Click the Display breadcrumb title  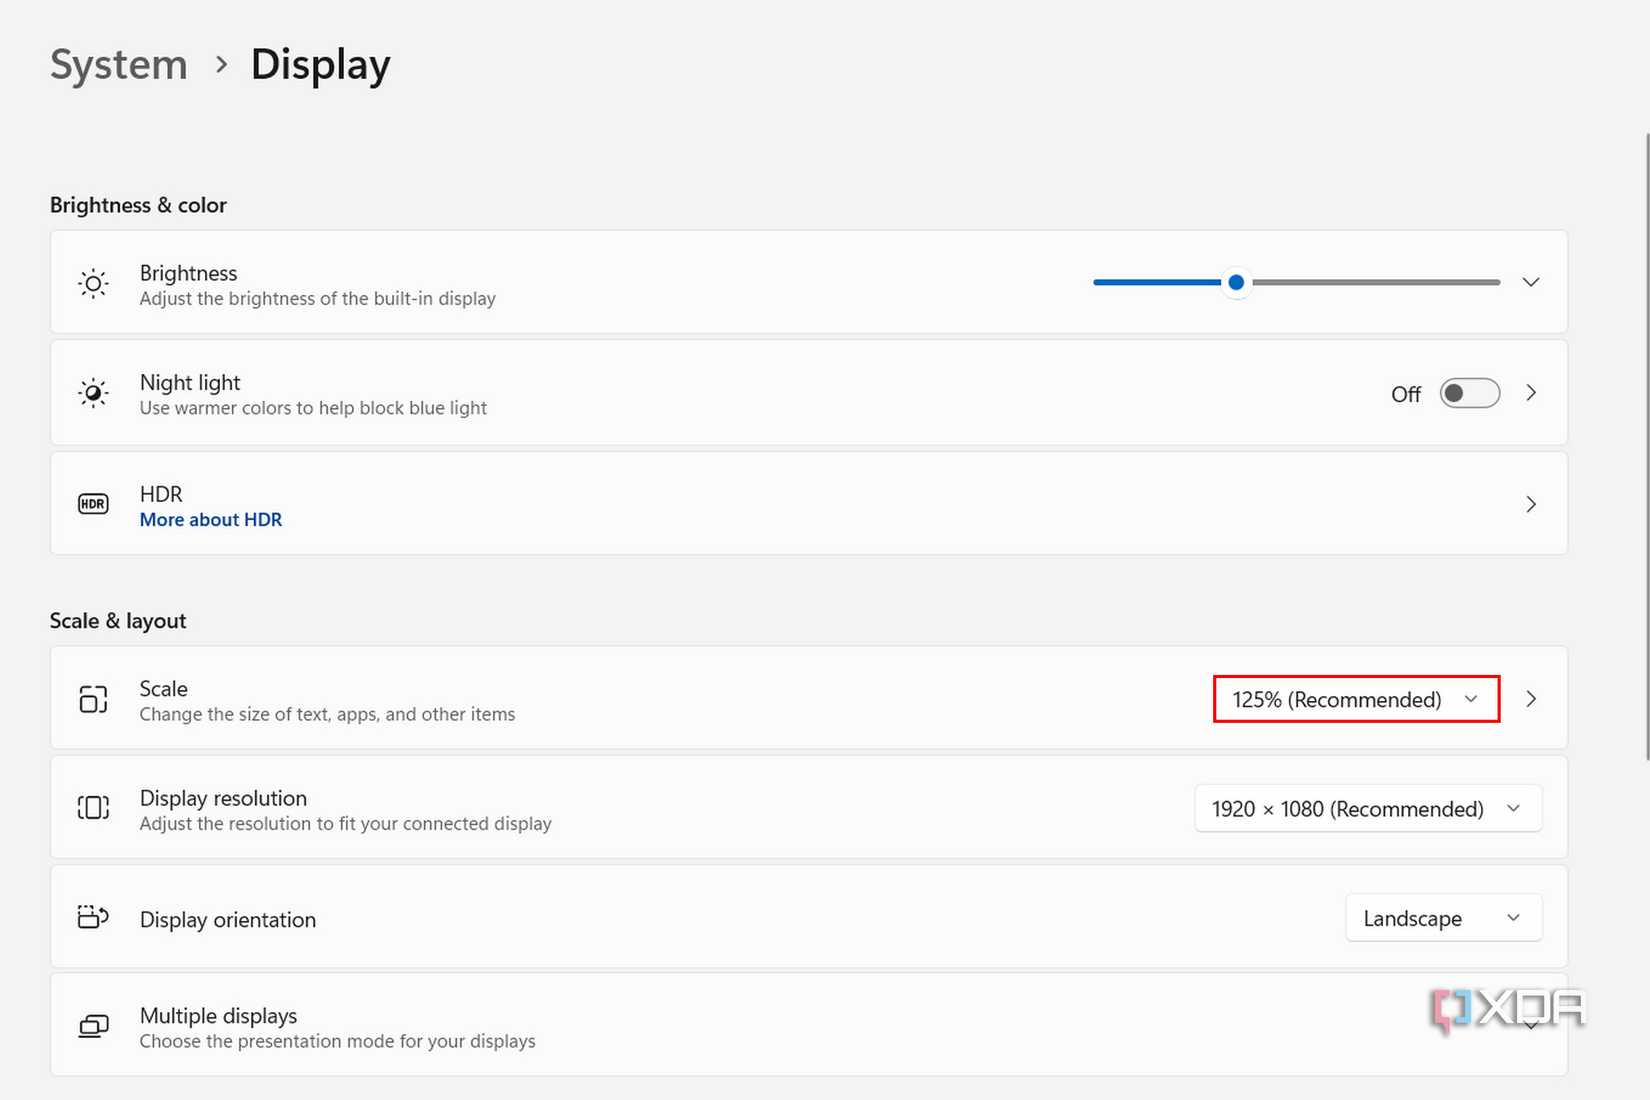point(320,65)
